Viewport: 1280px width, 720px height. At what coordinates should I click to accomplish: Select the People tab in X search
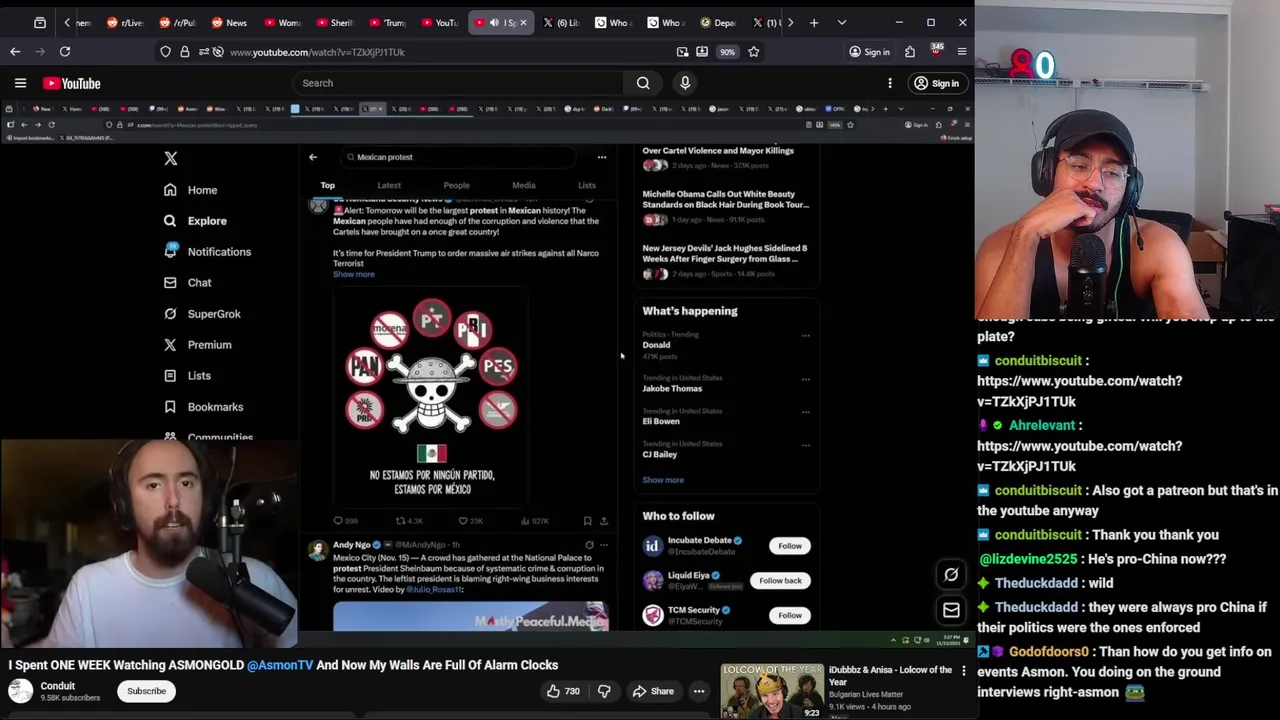pos(456,185)
